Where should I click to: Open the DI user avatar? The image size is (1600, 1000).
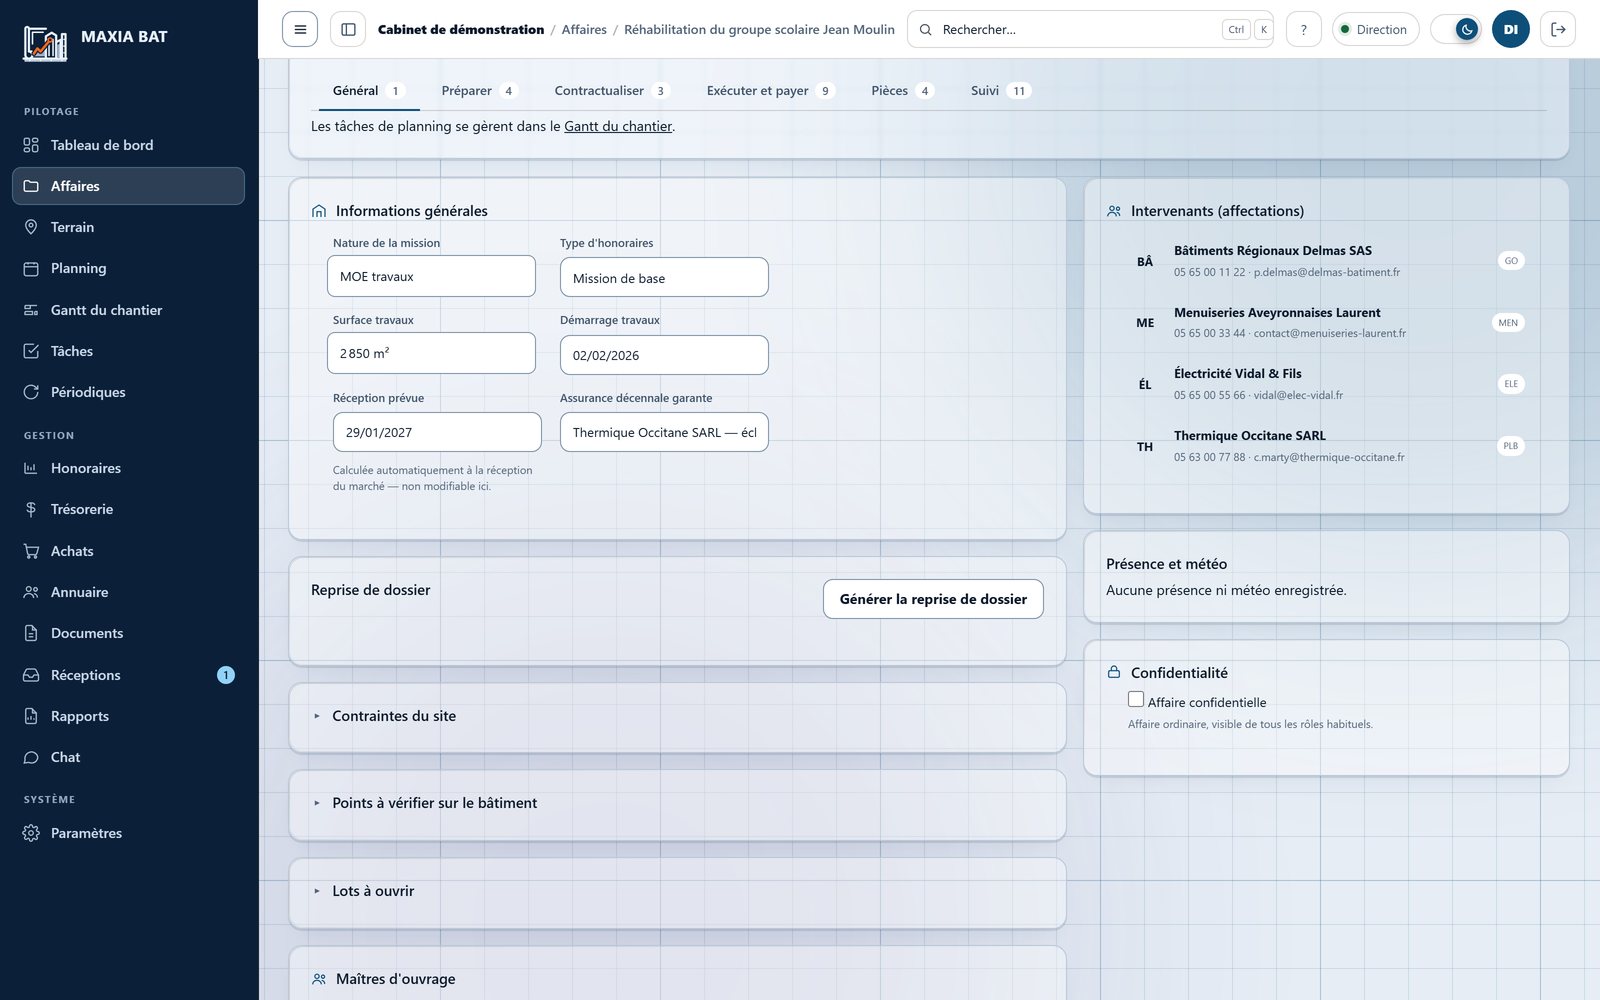pyautogui.click(x=1510, y=29)
